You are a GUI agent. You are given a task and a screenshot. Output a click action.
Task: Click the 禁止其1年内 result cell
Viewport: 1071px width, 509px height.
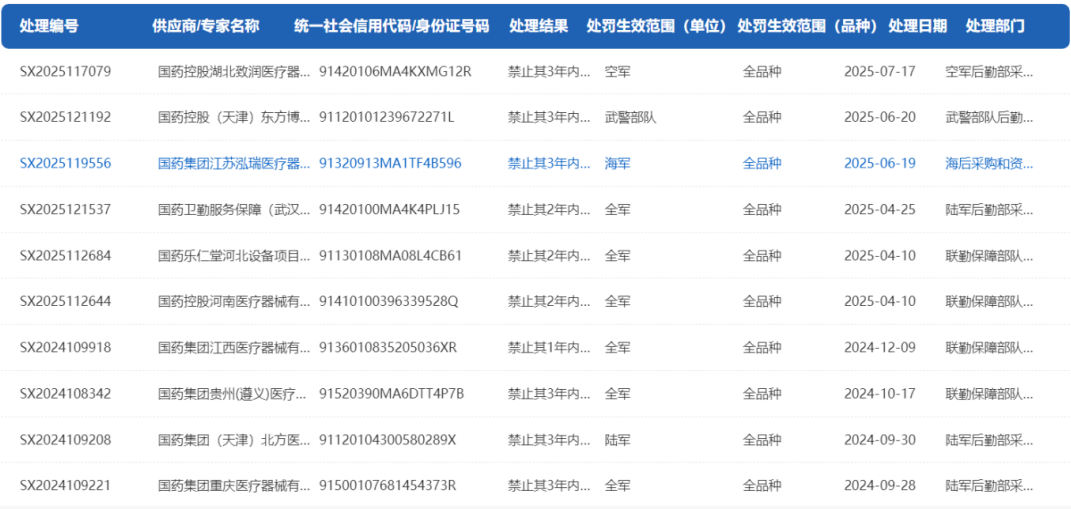click(549, 347)
